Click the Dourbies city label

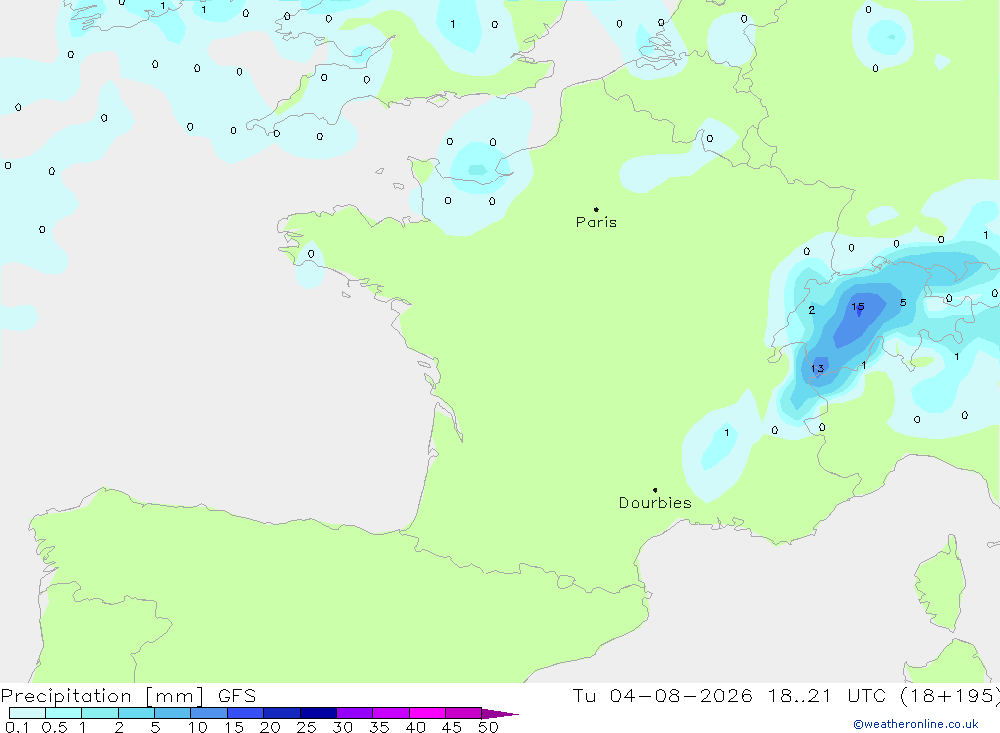click(x=655, y=503)
